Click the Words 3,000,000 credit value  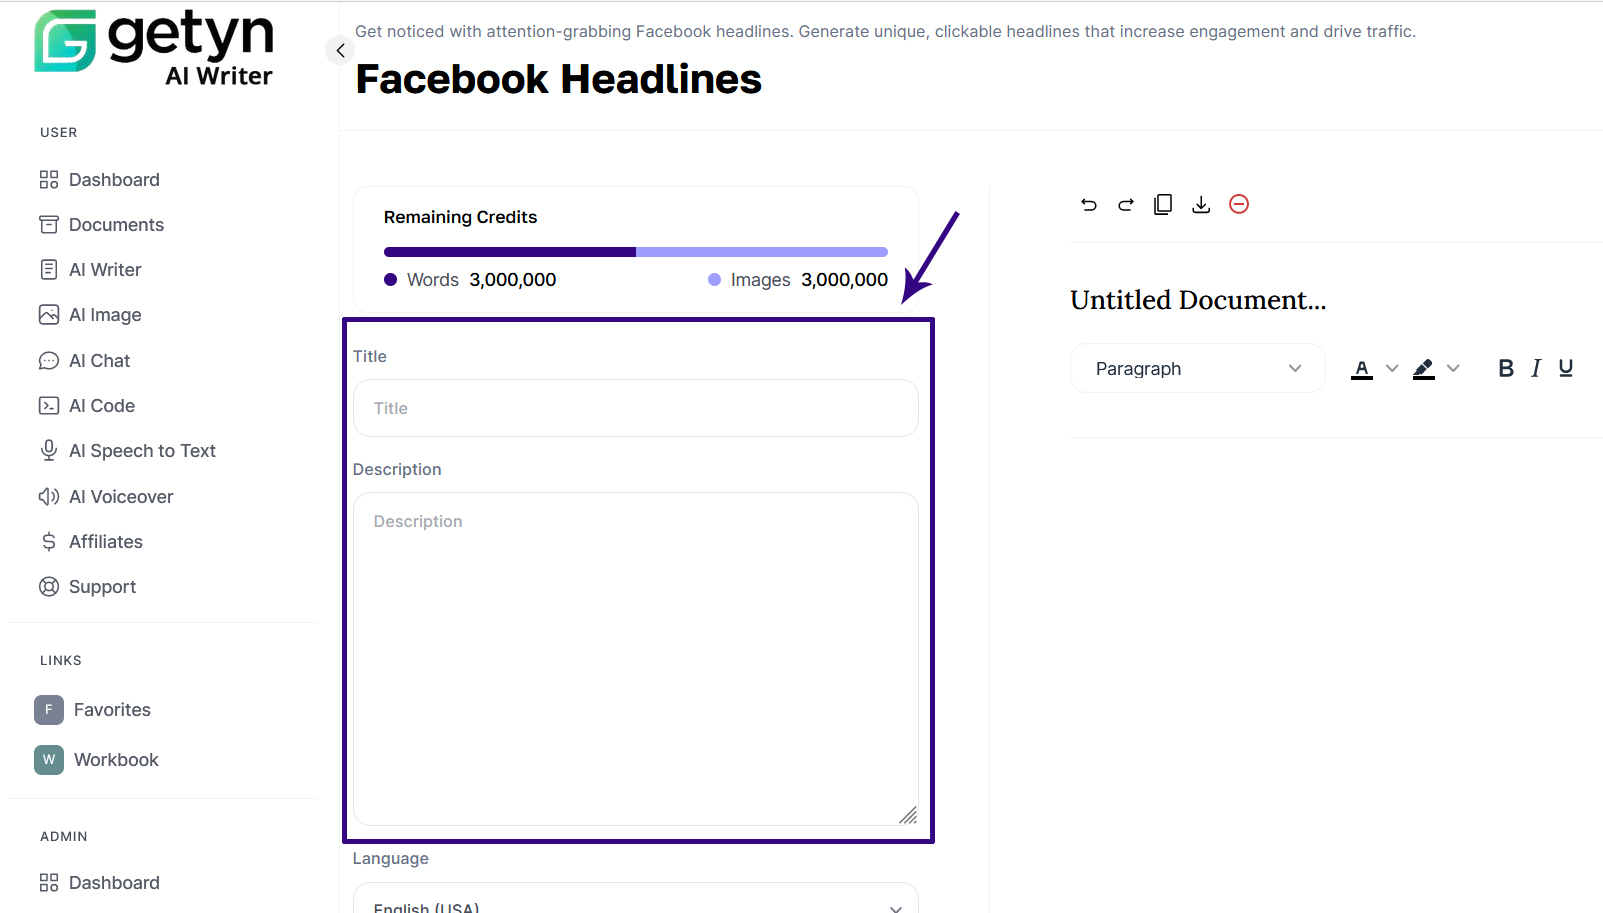pos(513,280)
